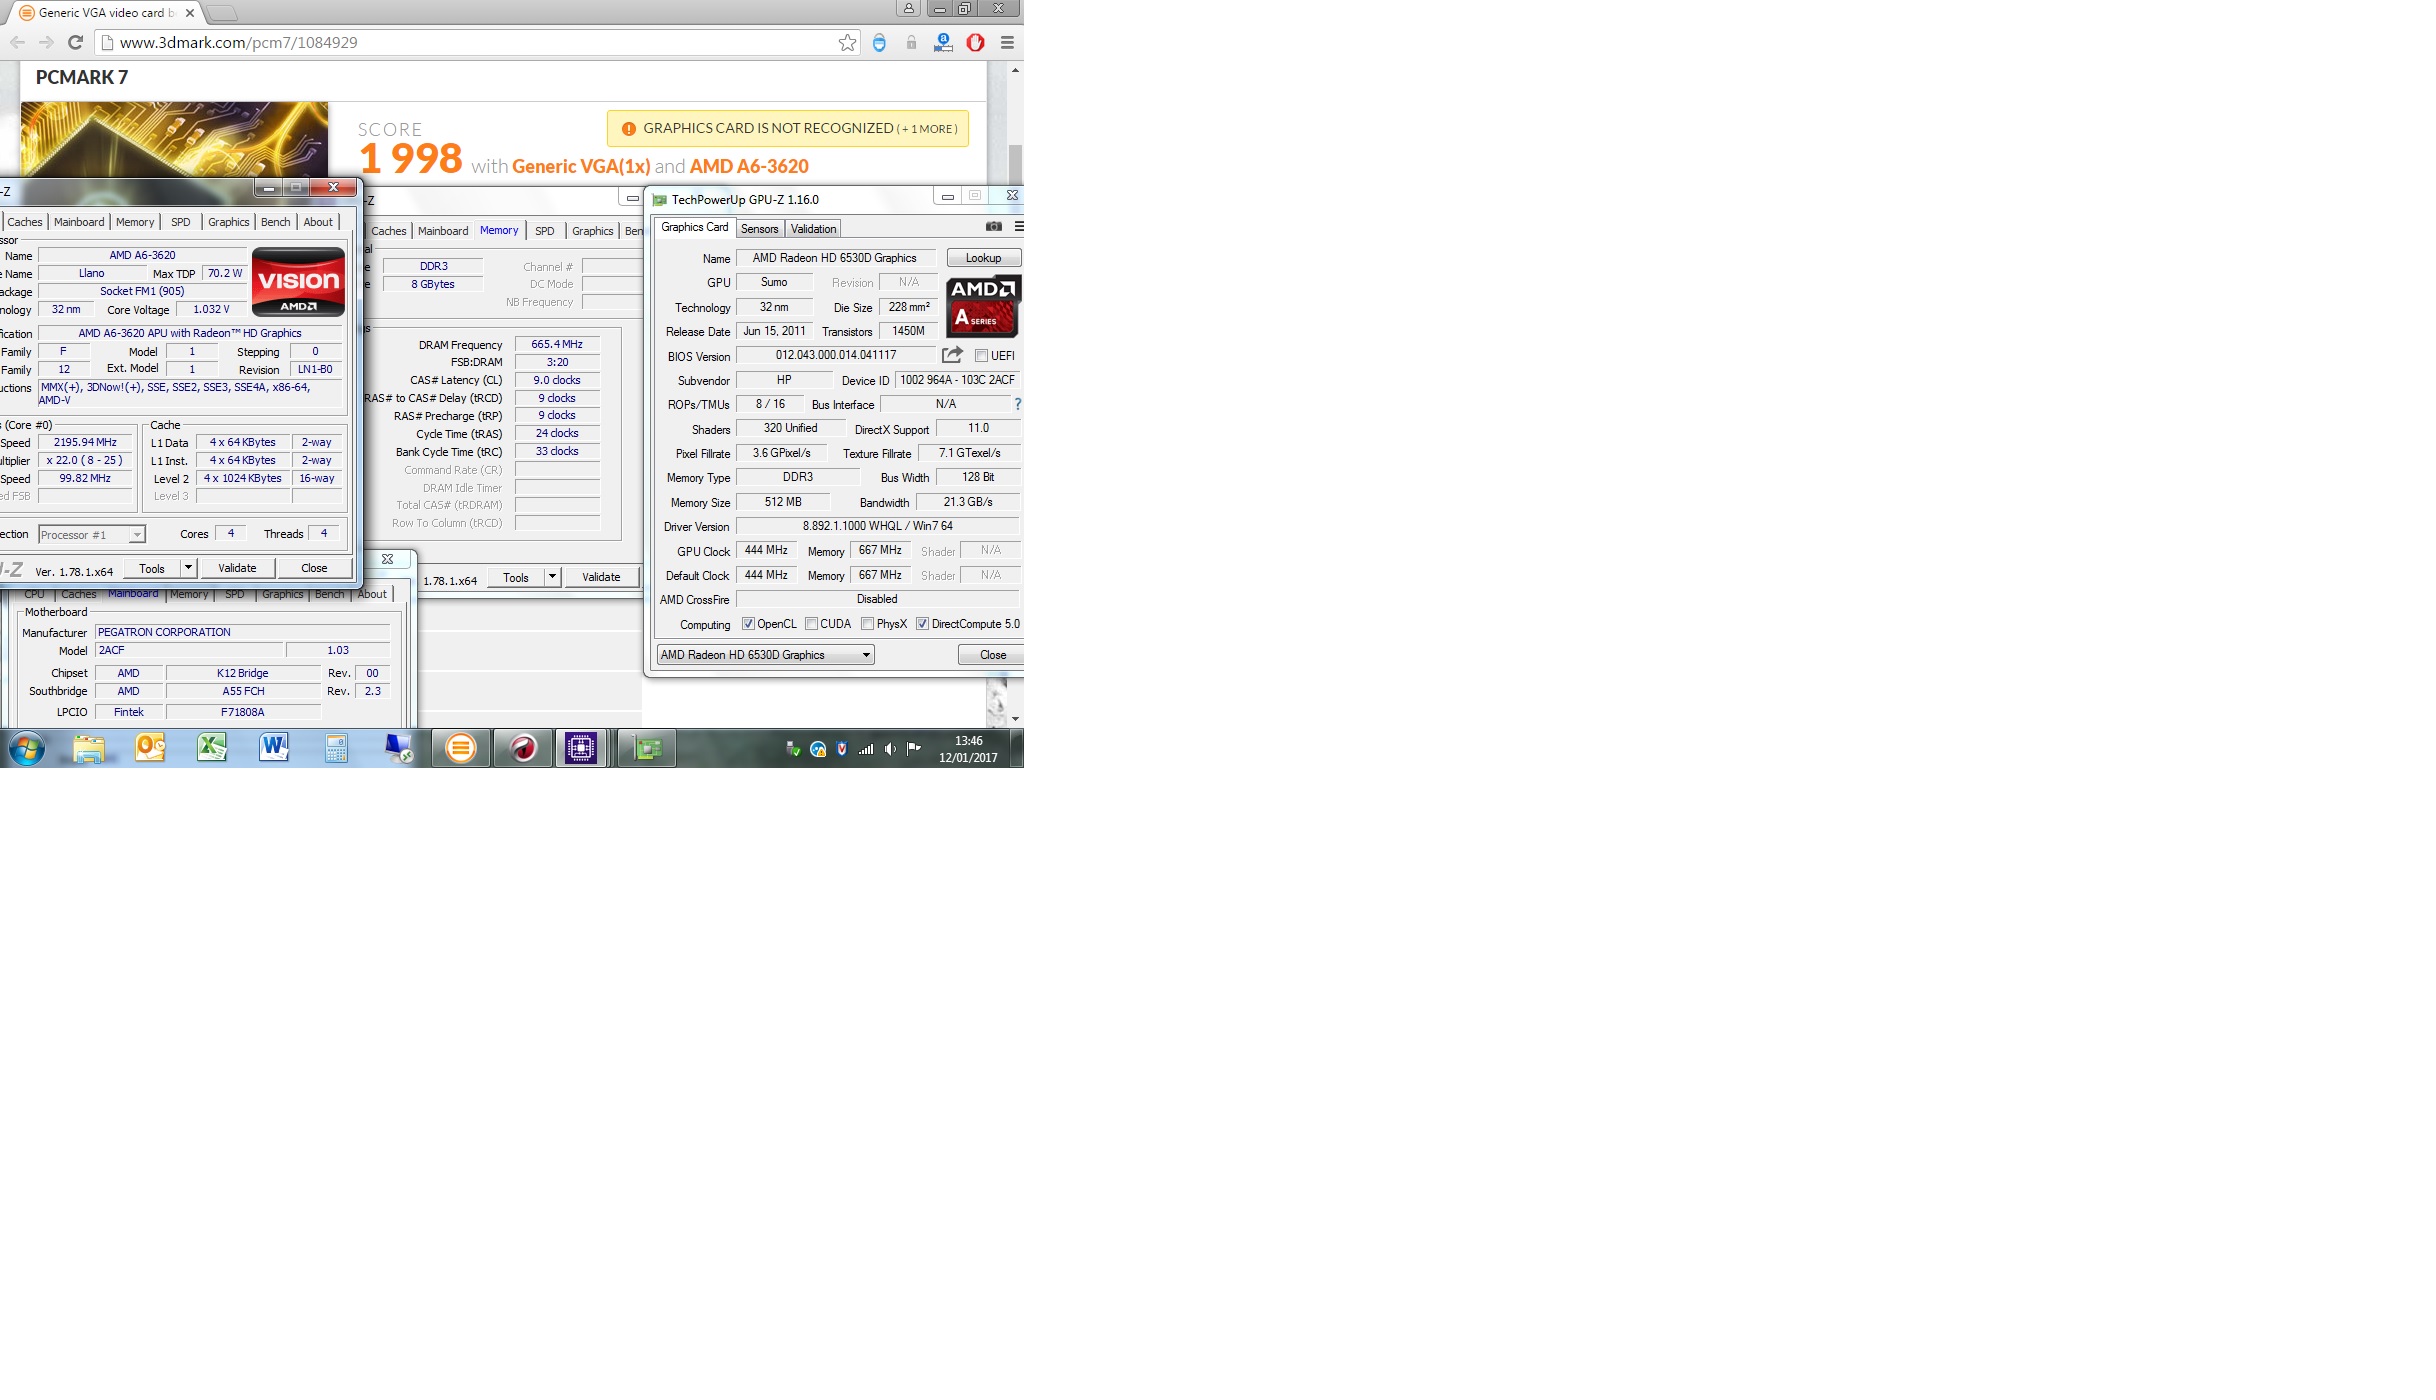The height and width of the screenshot is (1400, 2436).
Task: Click the red circular extension icon
Action: tap(975, 42)
